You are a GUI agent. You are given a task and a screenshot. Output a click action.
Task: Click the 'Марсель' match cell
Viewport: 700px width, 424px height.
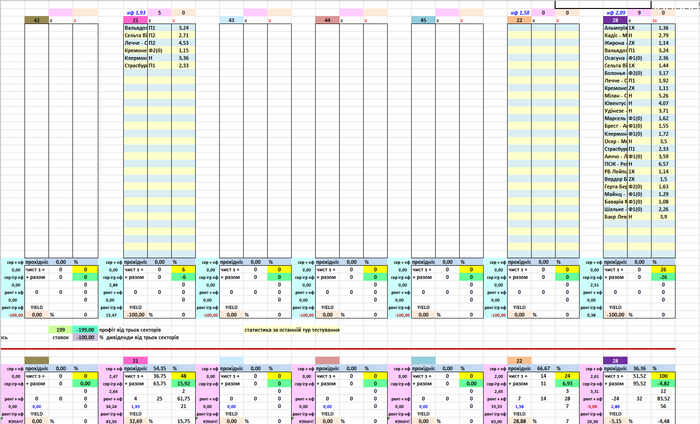click(x=616, y=118)
